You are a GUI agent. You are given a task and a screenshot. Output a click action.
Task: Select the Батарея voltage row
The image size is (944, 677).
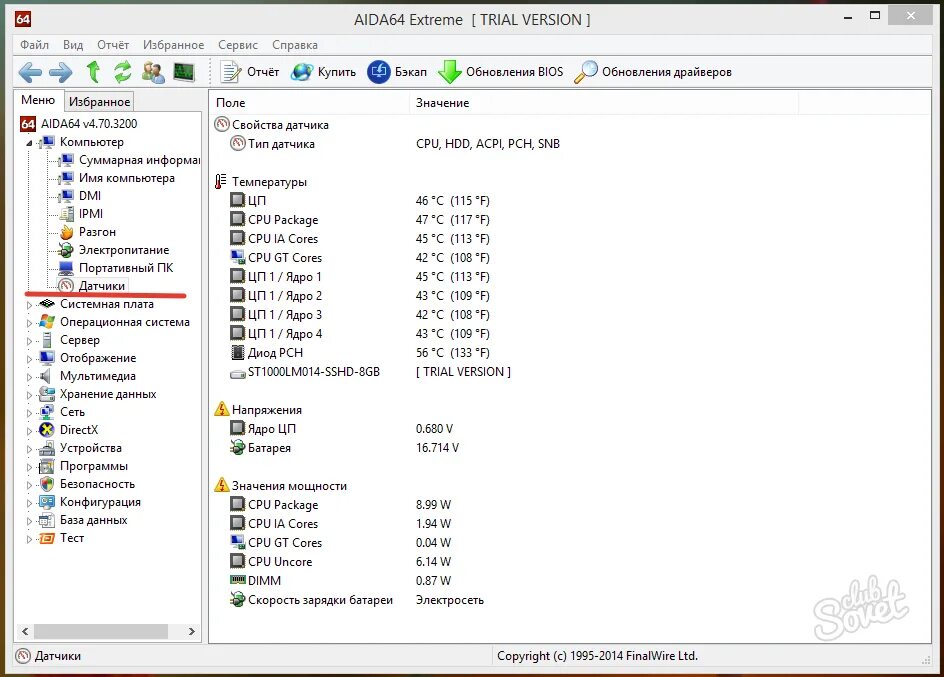(344, 448)
